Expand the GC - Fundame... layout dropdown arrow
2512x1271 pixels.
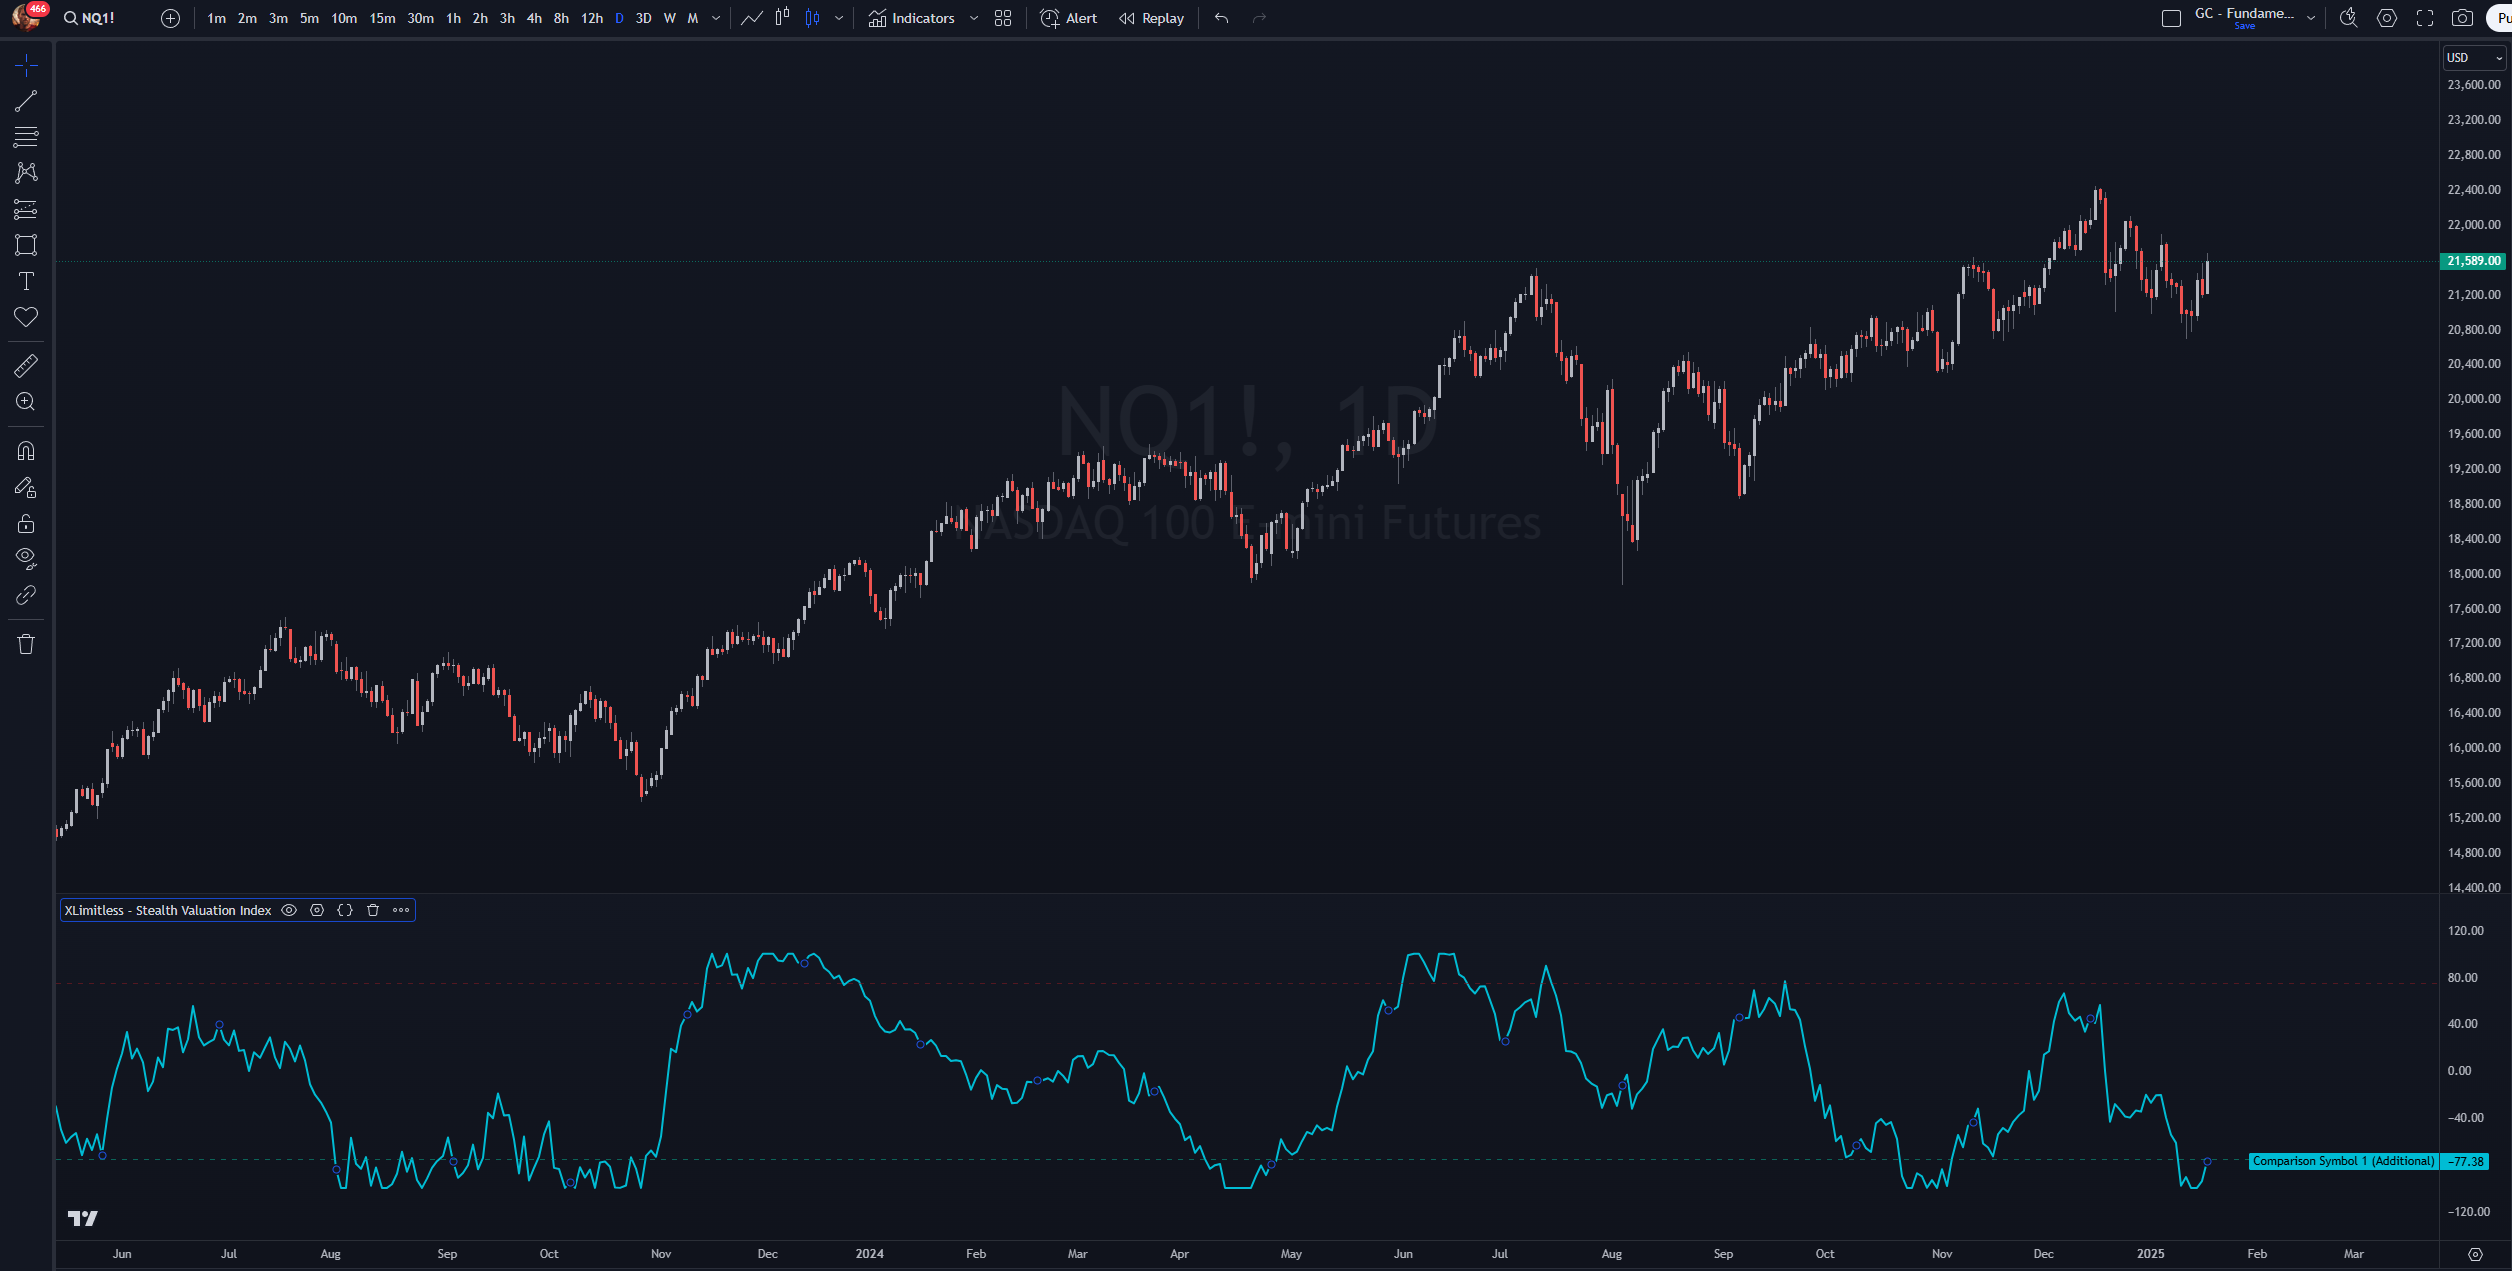pyautogui.click(x=2311, y=18)
